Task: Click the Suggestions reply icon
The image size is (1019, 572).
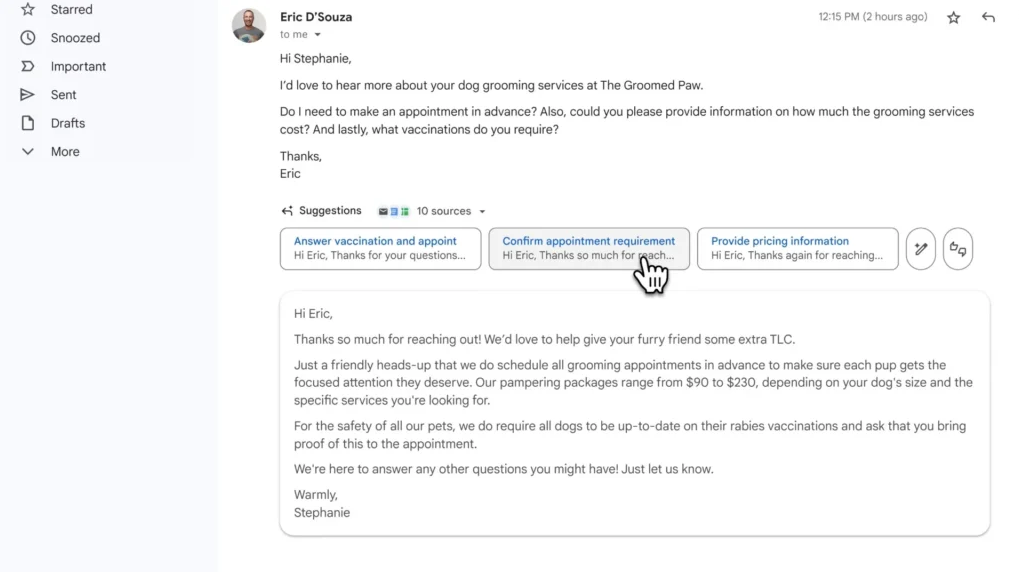Action: click(287, 211)
